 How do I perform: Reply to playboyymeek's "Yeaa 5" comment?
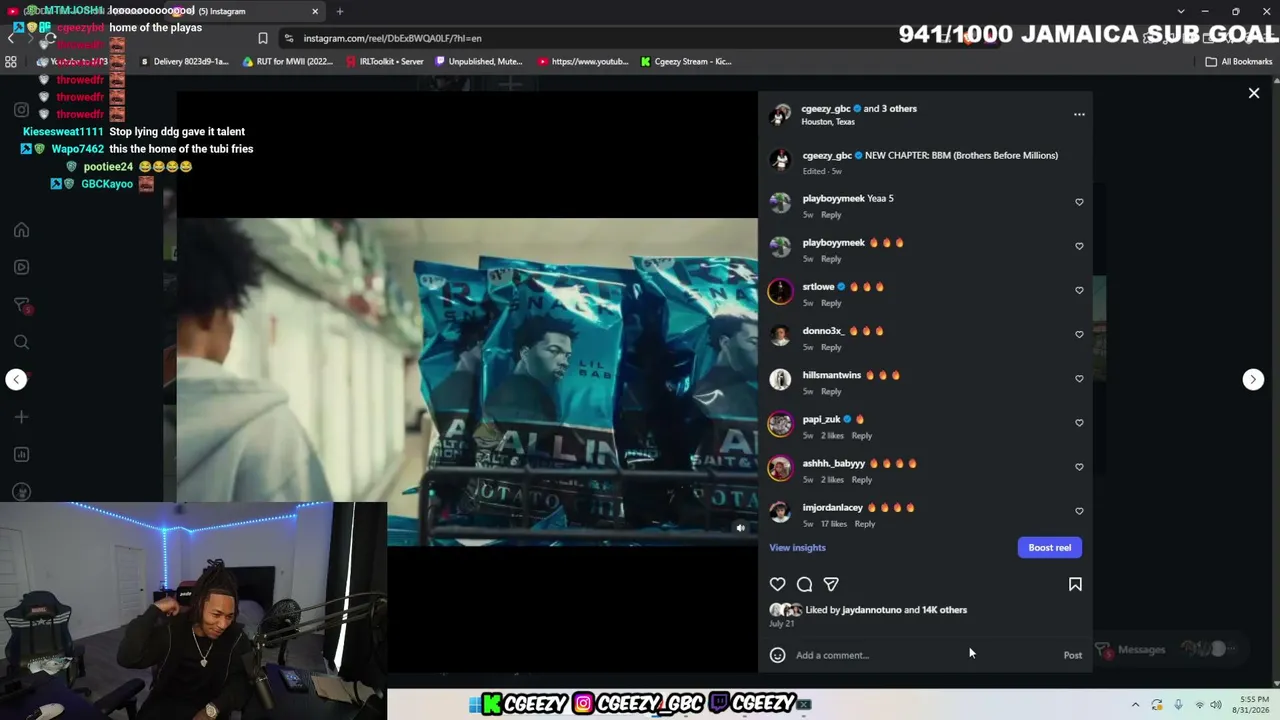(x=831, y=215)
